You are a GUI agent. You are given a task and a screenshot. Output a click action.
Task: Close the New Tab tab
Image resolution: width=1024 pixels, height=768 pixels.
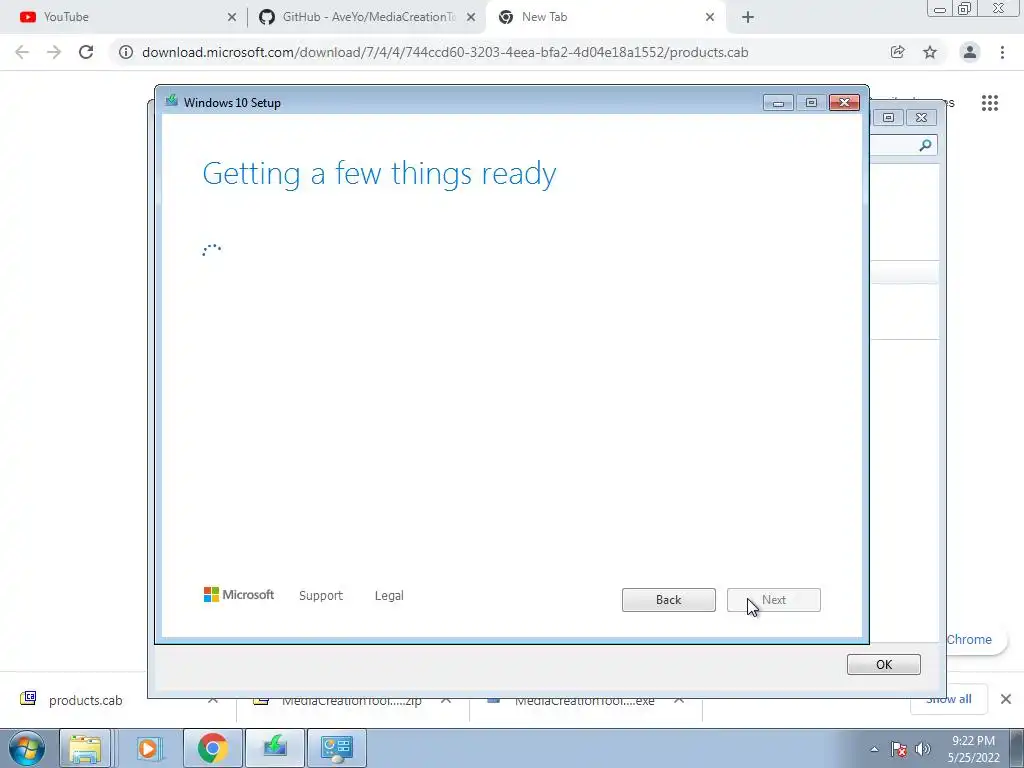(x=710, y=18)
